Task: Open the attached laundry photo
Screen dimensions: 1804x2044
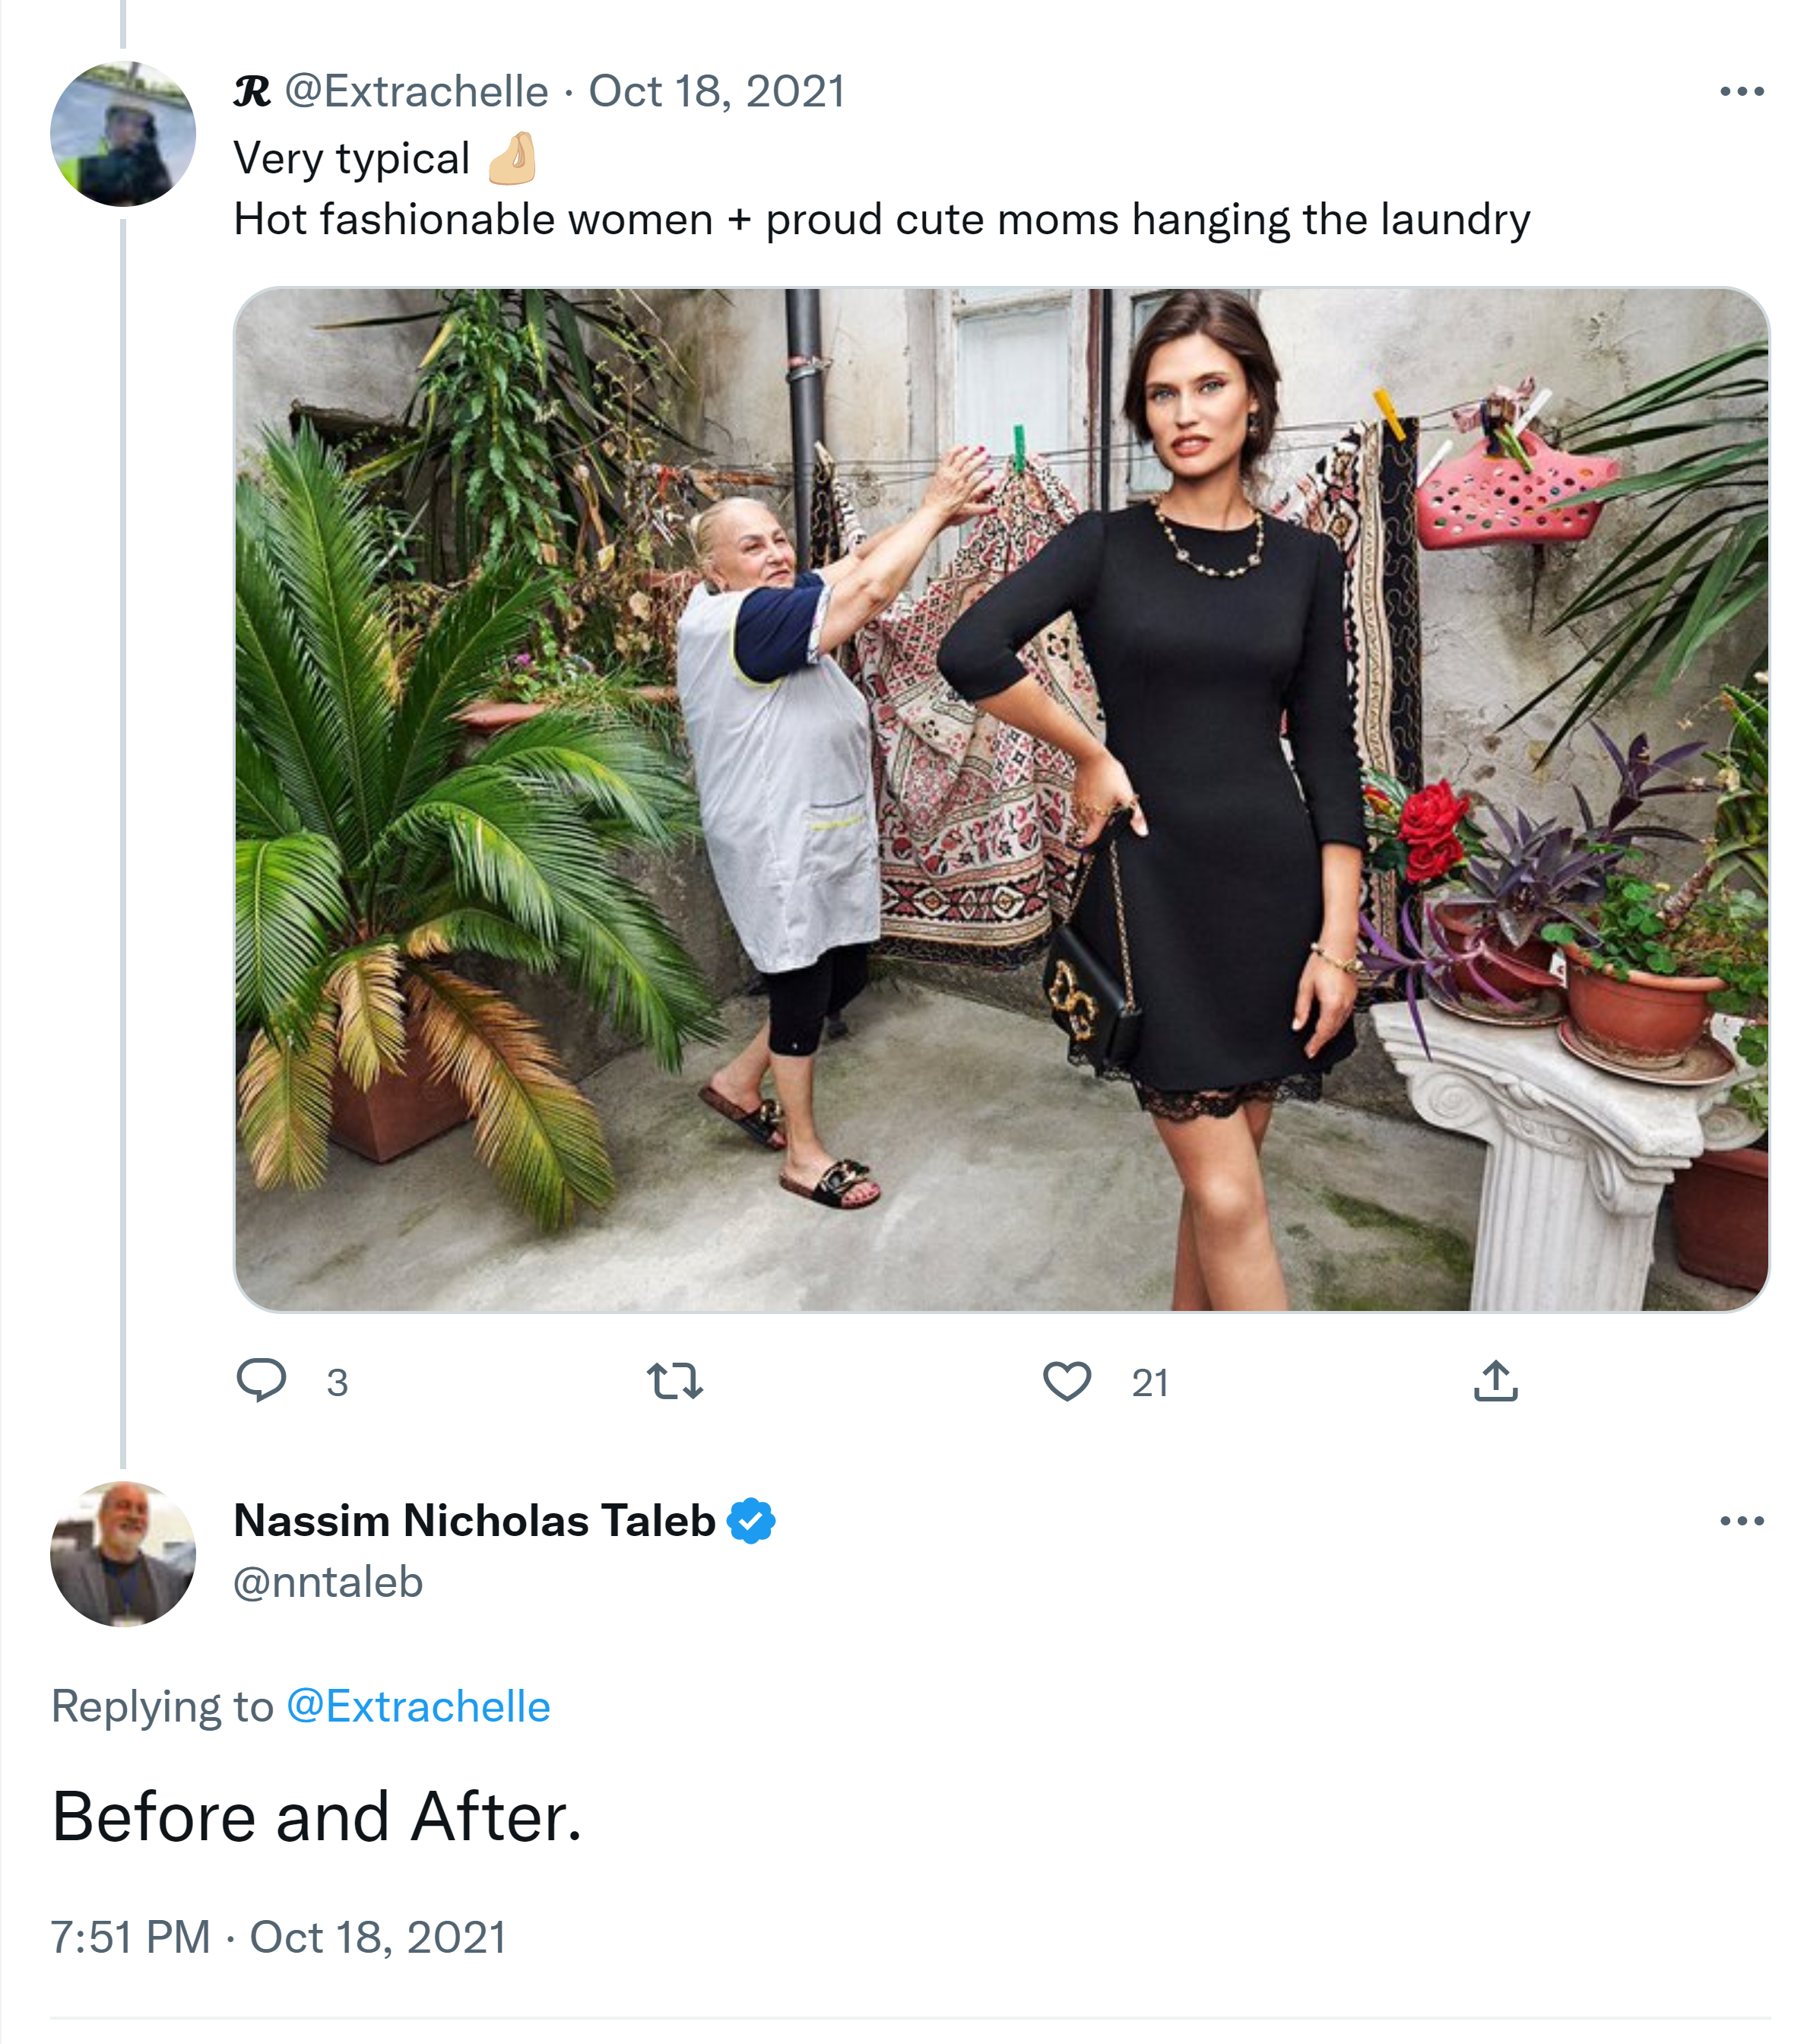Action: click(x=1001, y=799)
